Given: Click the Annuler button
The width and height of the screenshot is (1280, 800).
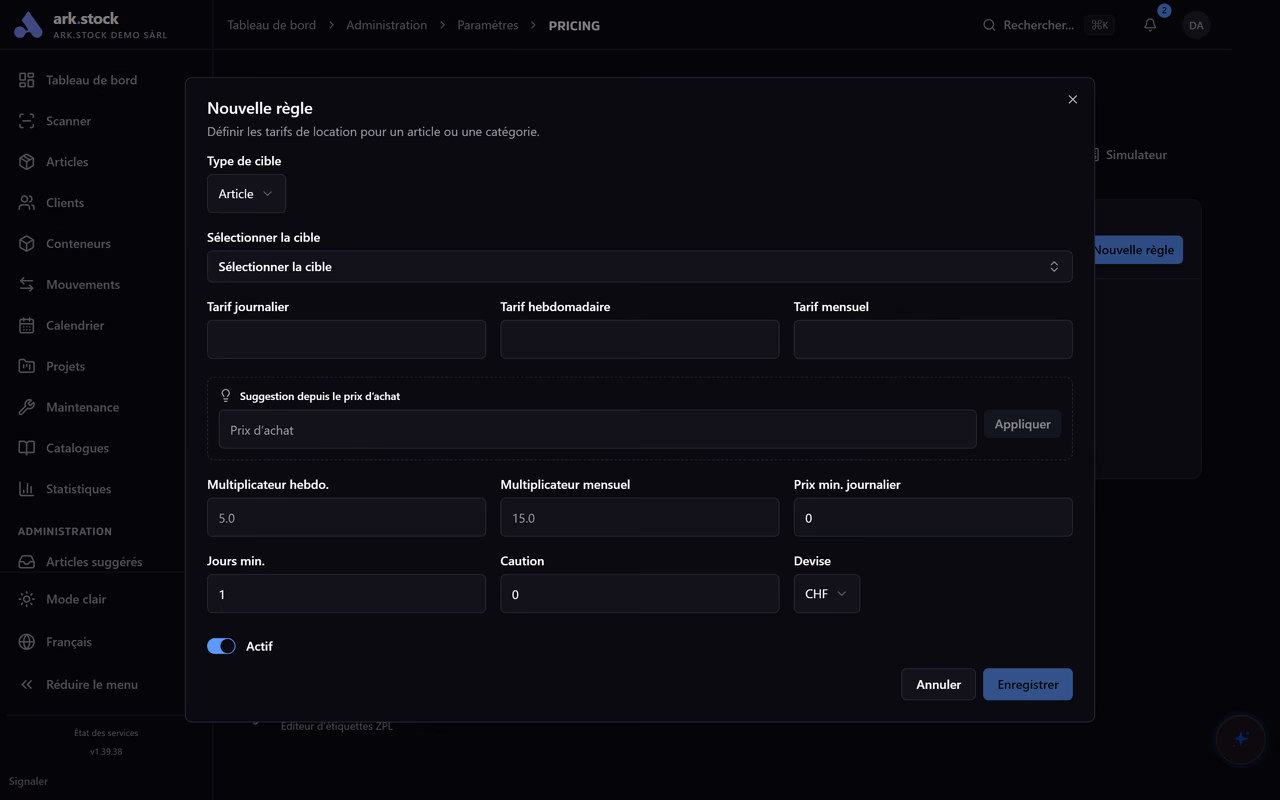Looking at the screenshot, I should 938,684.
